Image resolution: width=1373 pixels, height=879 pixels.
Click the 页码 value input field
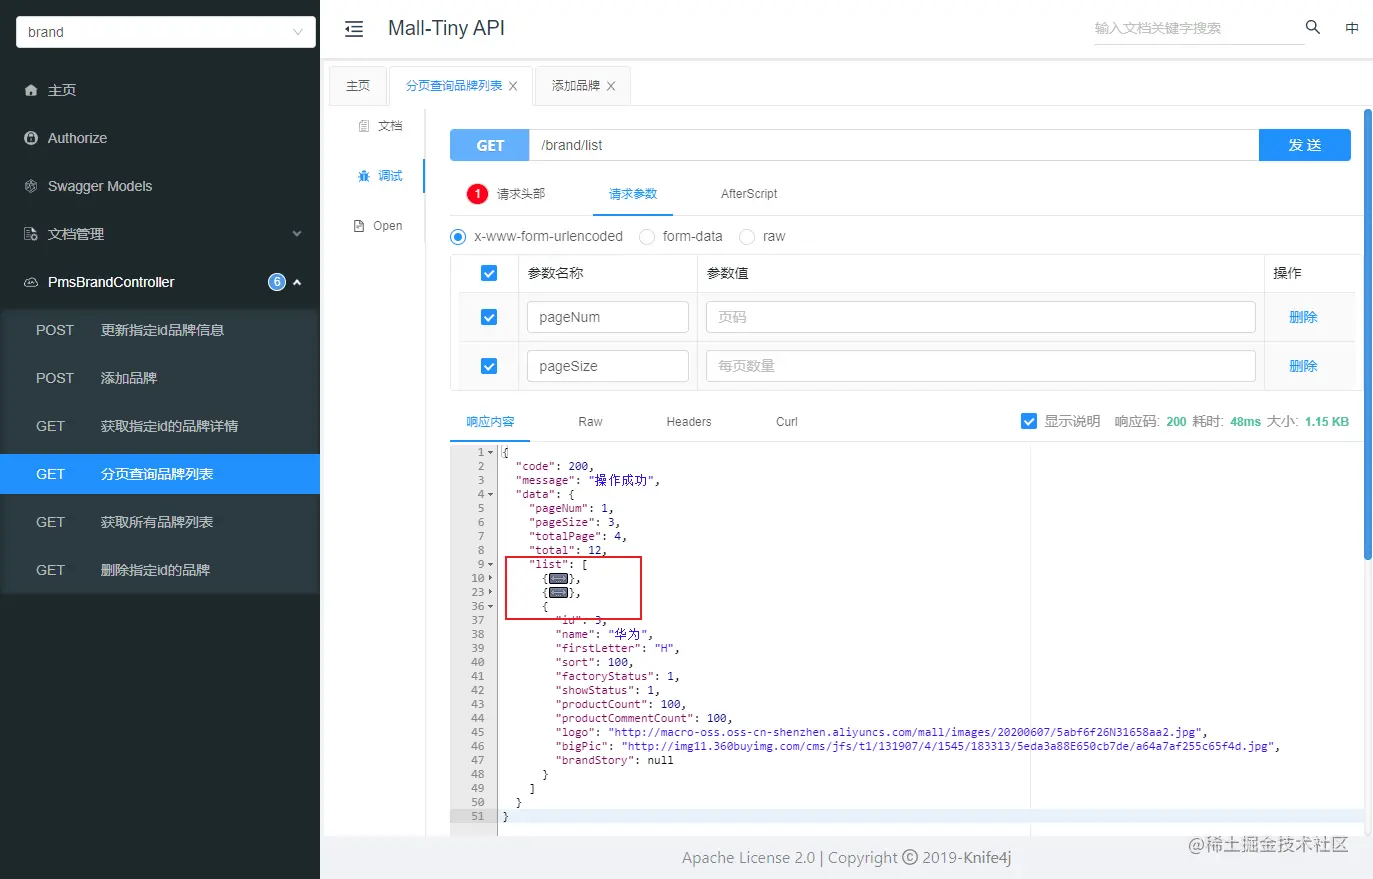[980, 317]
